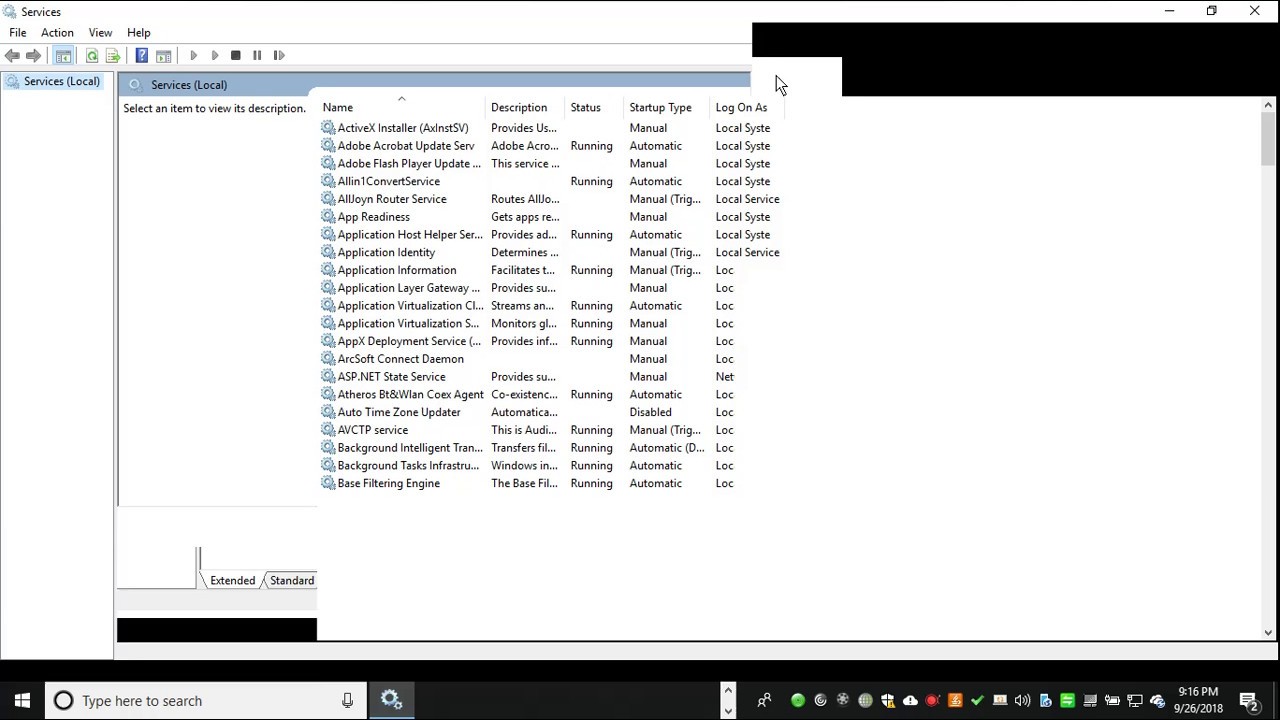
Task: Sort by the Log On As column header
Action: coord(742,107)
